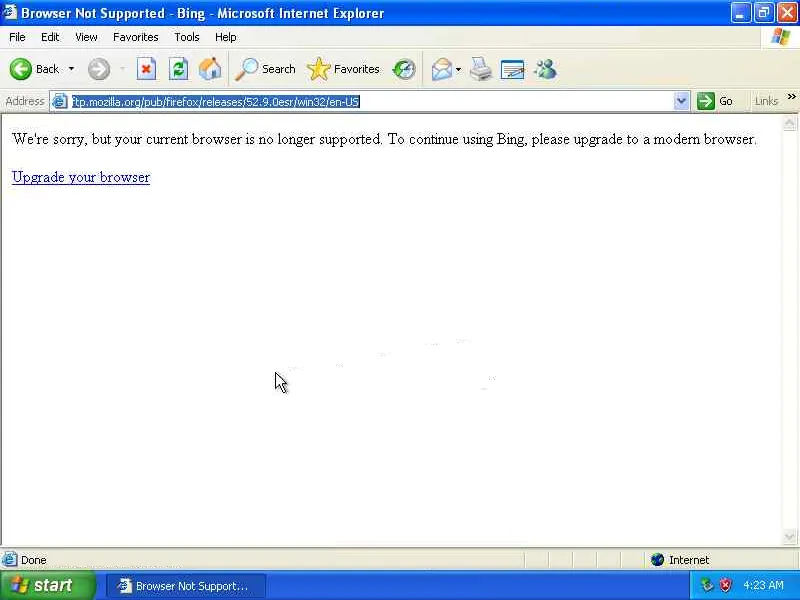Open the Search pane magnifier button
Screen dimensions: 800x600
pos(265,69)
